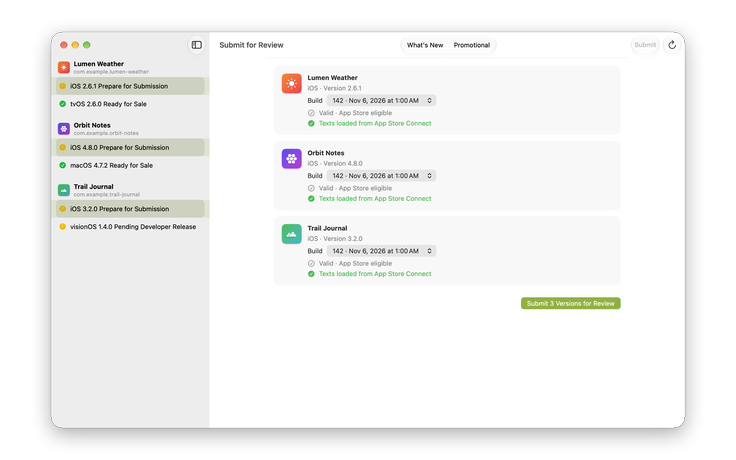Minimize window with yellow button

[x=75, y=45]
